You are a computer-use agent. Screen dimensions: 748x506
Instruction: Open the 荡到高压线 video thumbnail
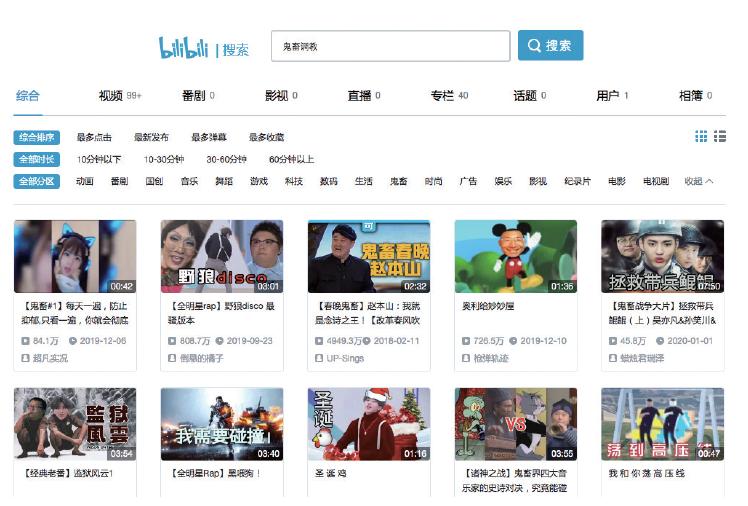pyautogui.click(x=663, y=424)
